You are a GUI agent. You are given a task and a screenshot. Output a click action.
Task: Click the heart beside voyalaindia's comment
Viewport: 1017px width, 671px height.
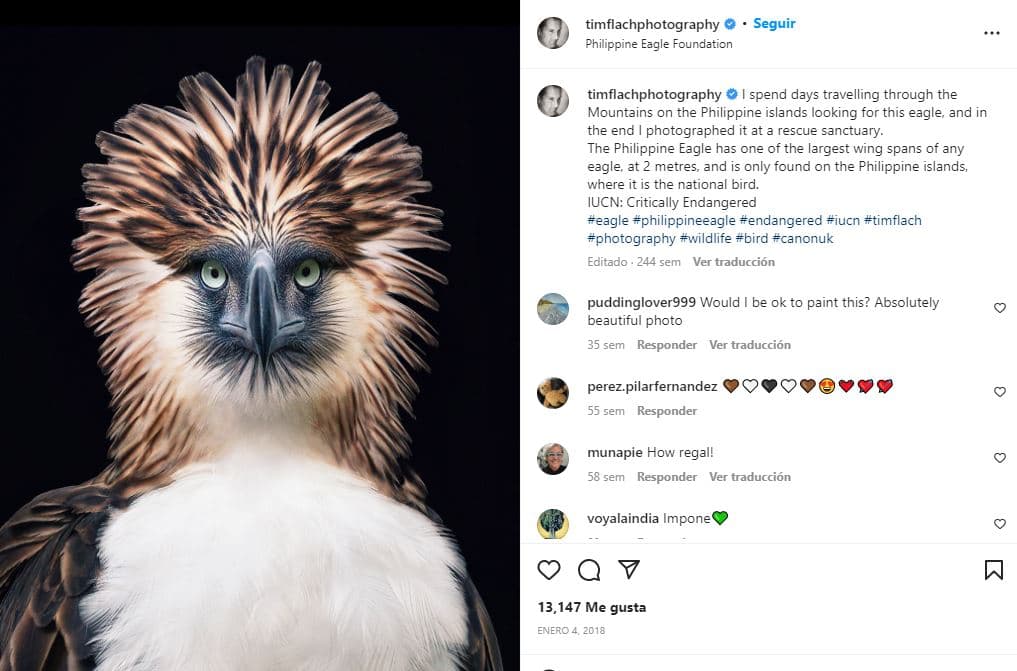click(x=999, y=524)
